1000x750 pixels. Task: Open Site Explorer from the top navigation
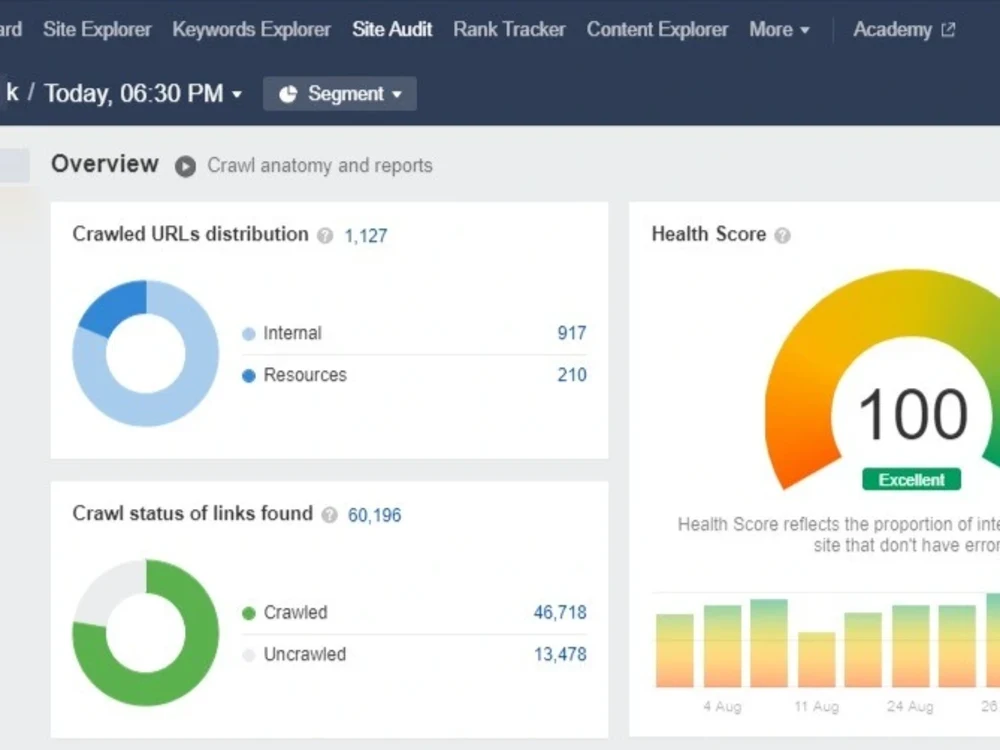(97, 29)
